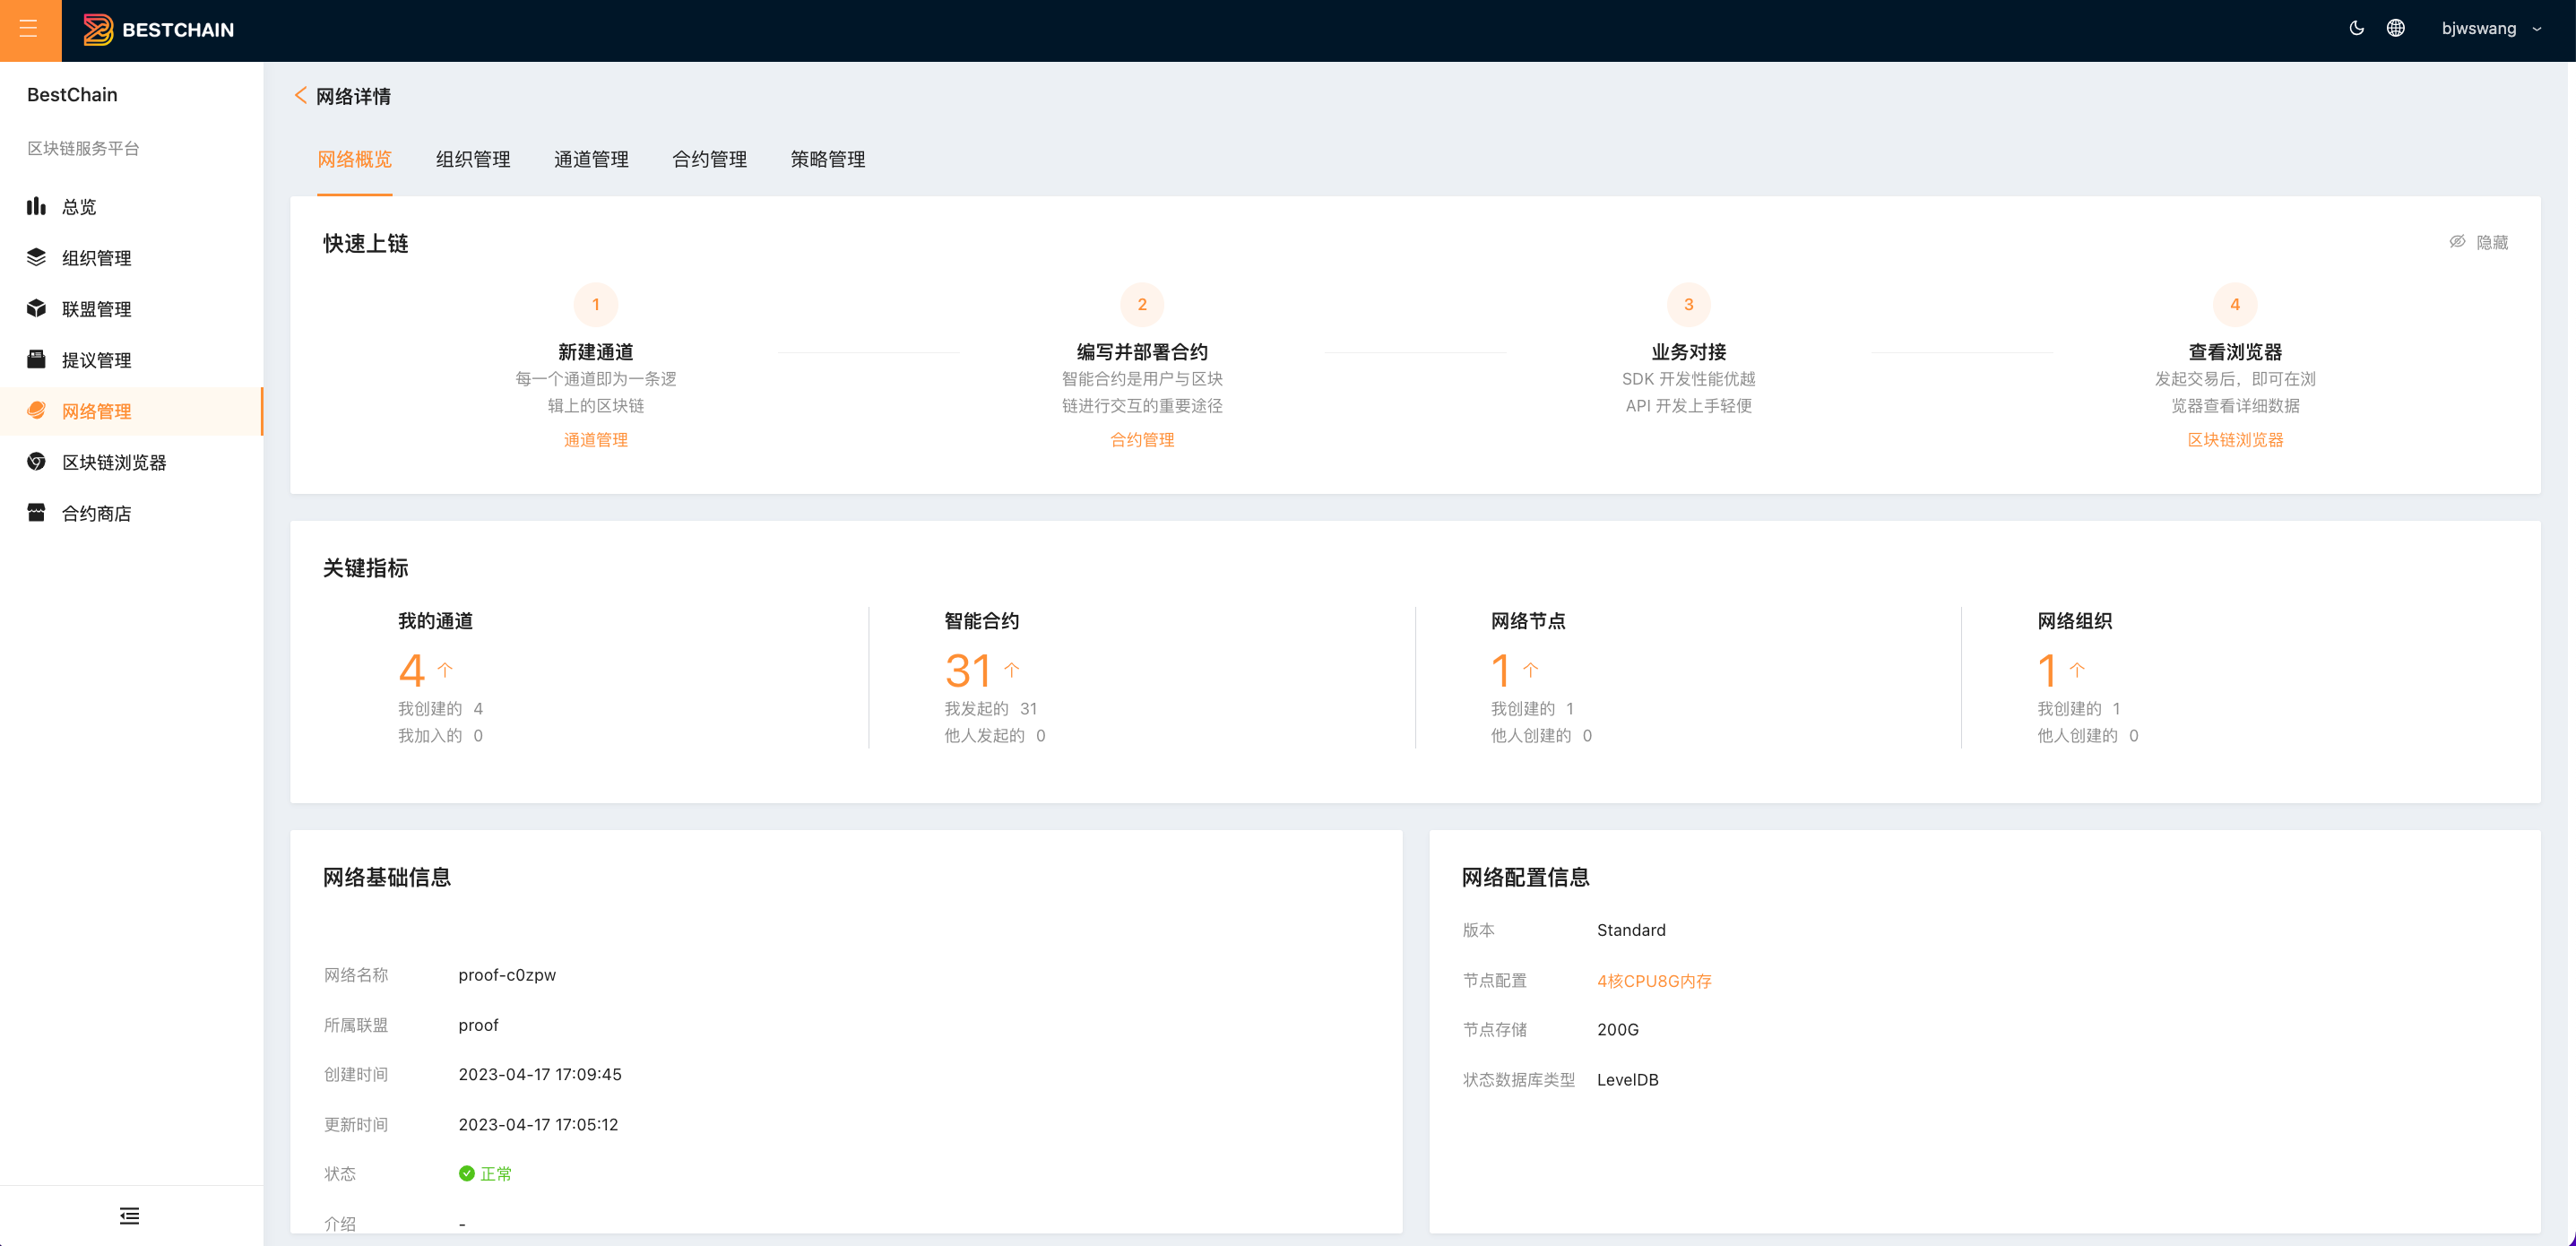Open the 通道管理 link under 新建通道
The height and width of the screenshot is (1246, 2576).
[x=595, y=440]
